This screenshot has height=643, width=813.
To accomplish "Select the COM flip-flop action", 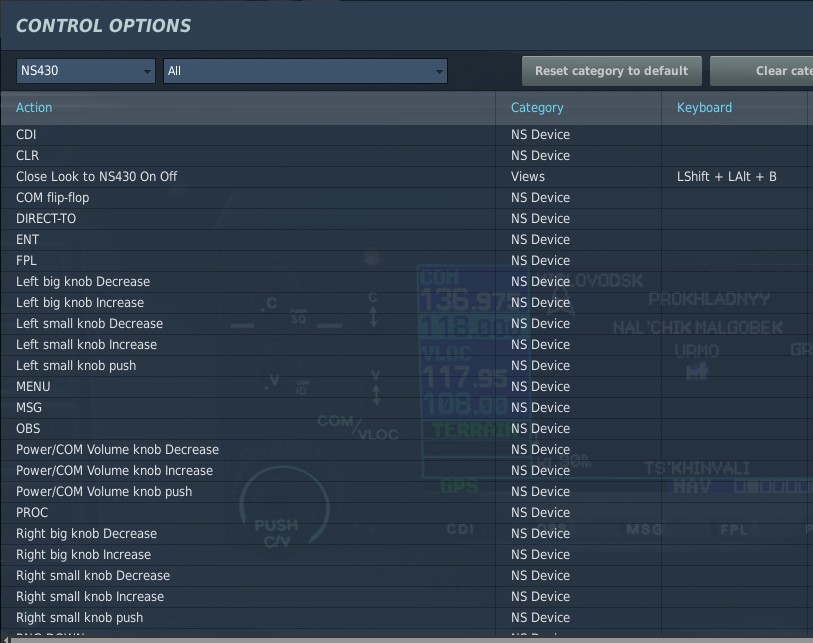I will (52, 197).
